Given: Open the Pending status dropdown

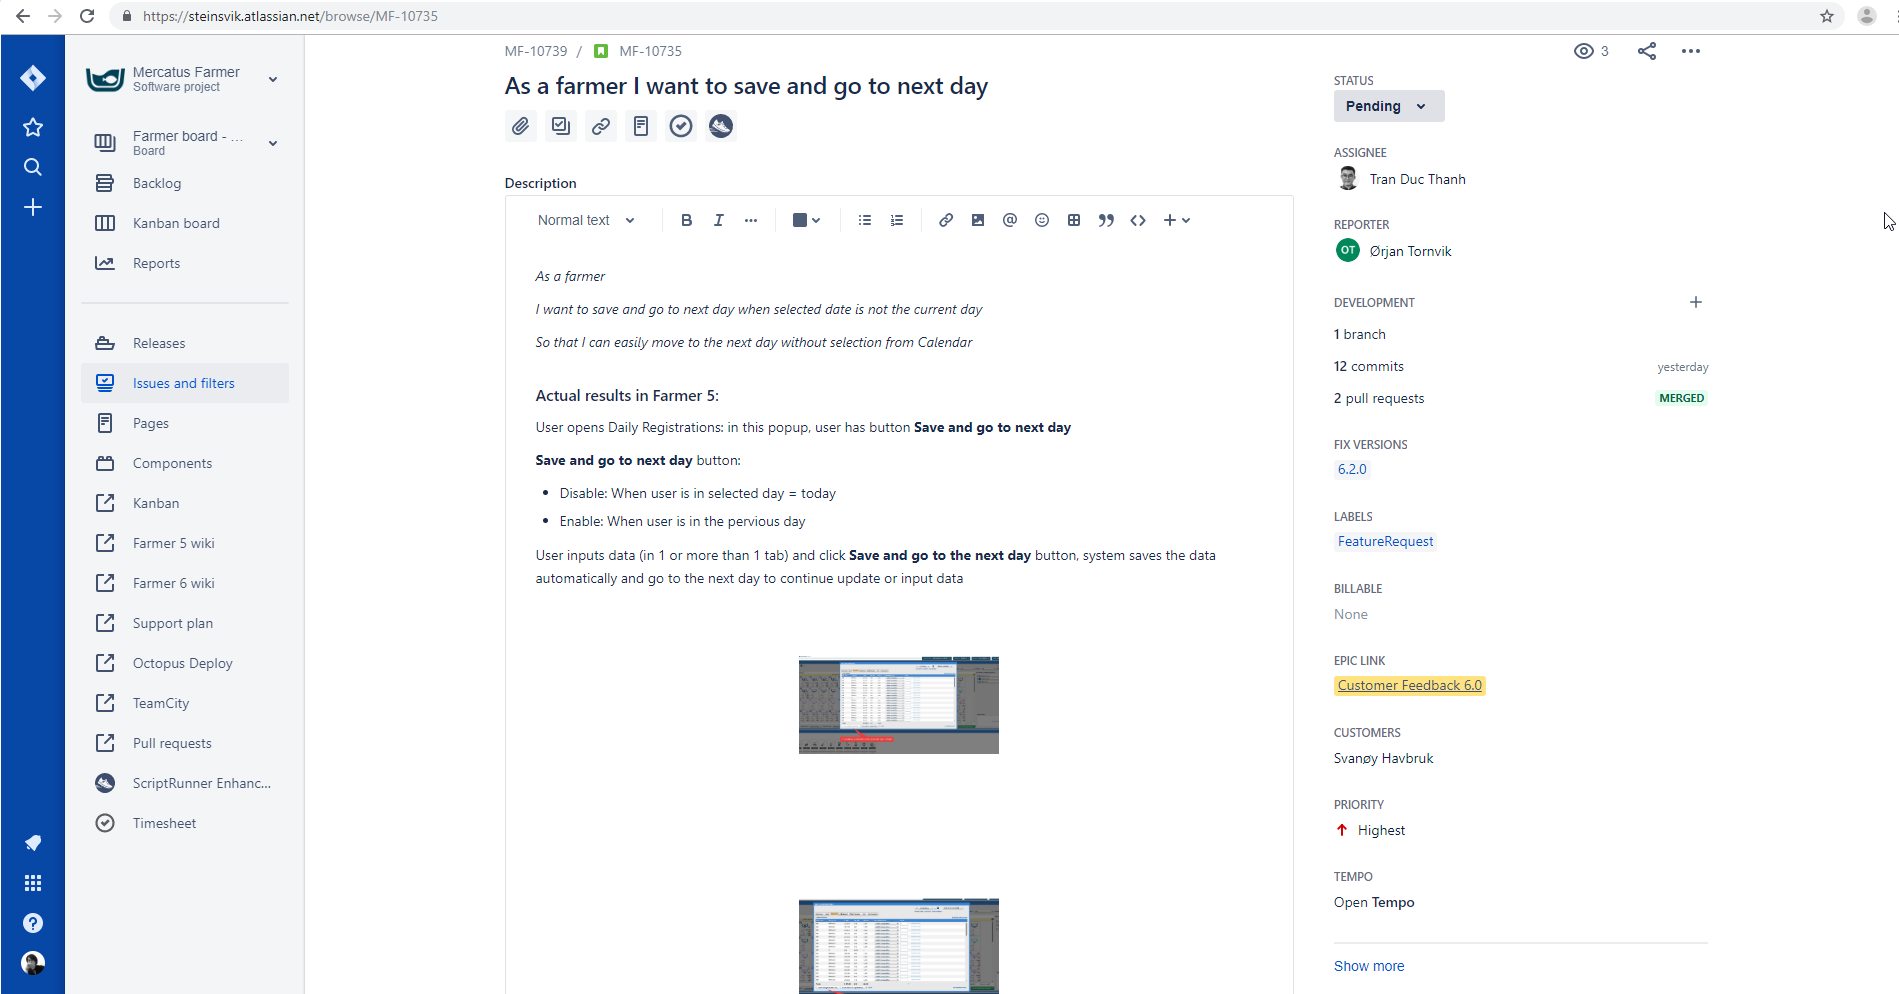Looking at the screenshot, I should (1389, 106).
